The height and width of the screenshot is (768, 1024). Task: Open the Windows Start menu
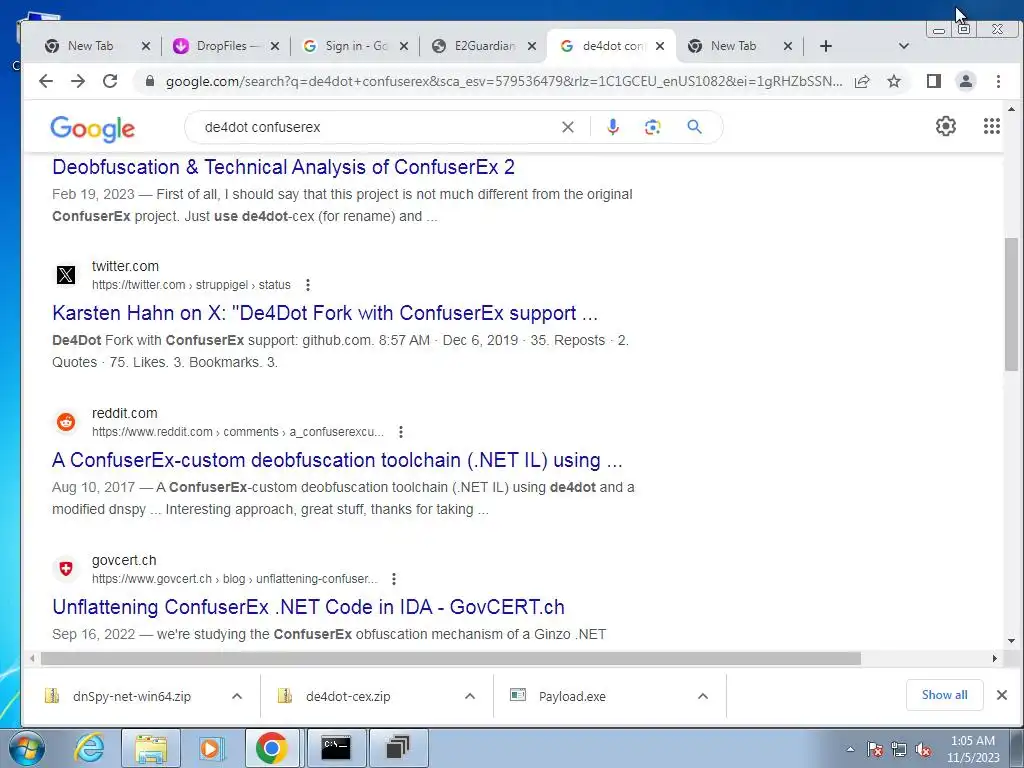coord(26,748)
